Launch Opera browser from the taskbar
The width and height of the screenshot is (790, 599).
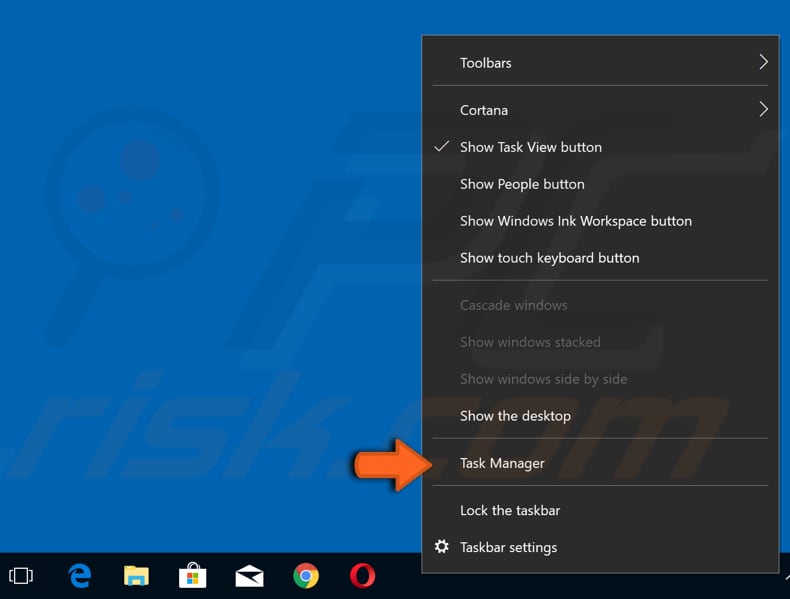(362, 575)
